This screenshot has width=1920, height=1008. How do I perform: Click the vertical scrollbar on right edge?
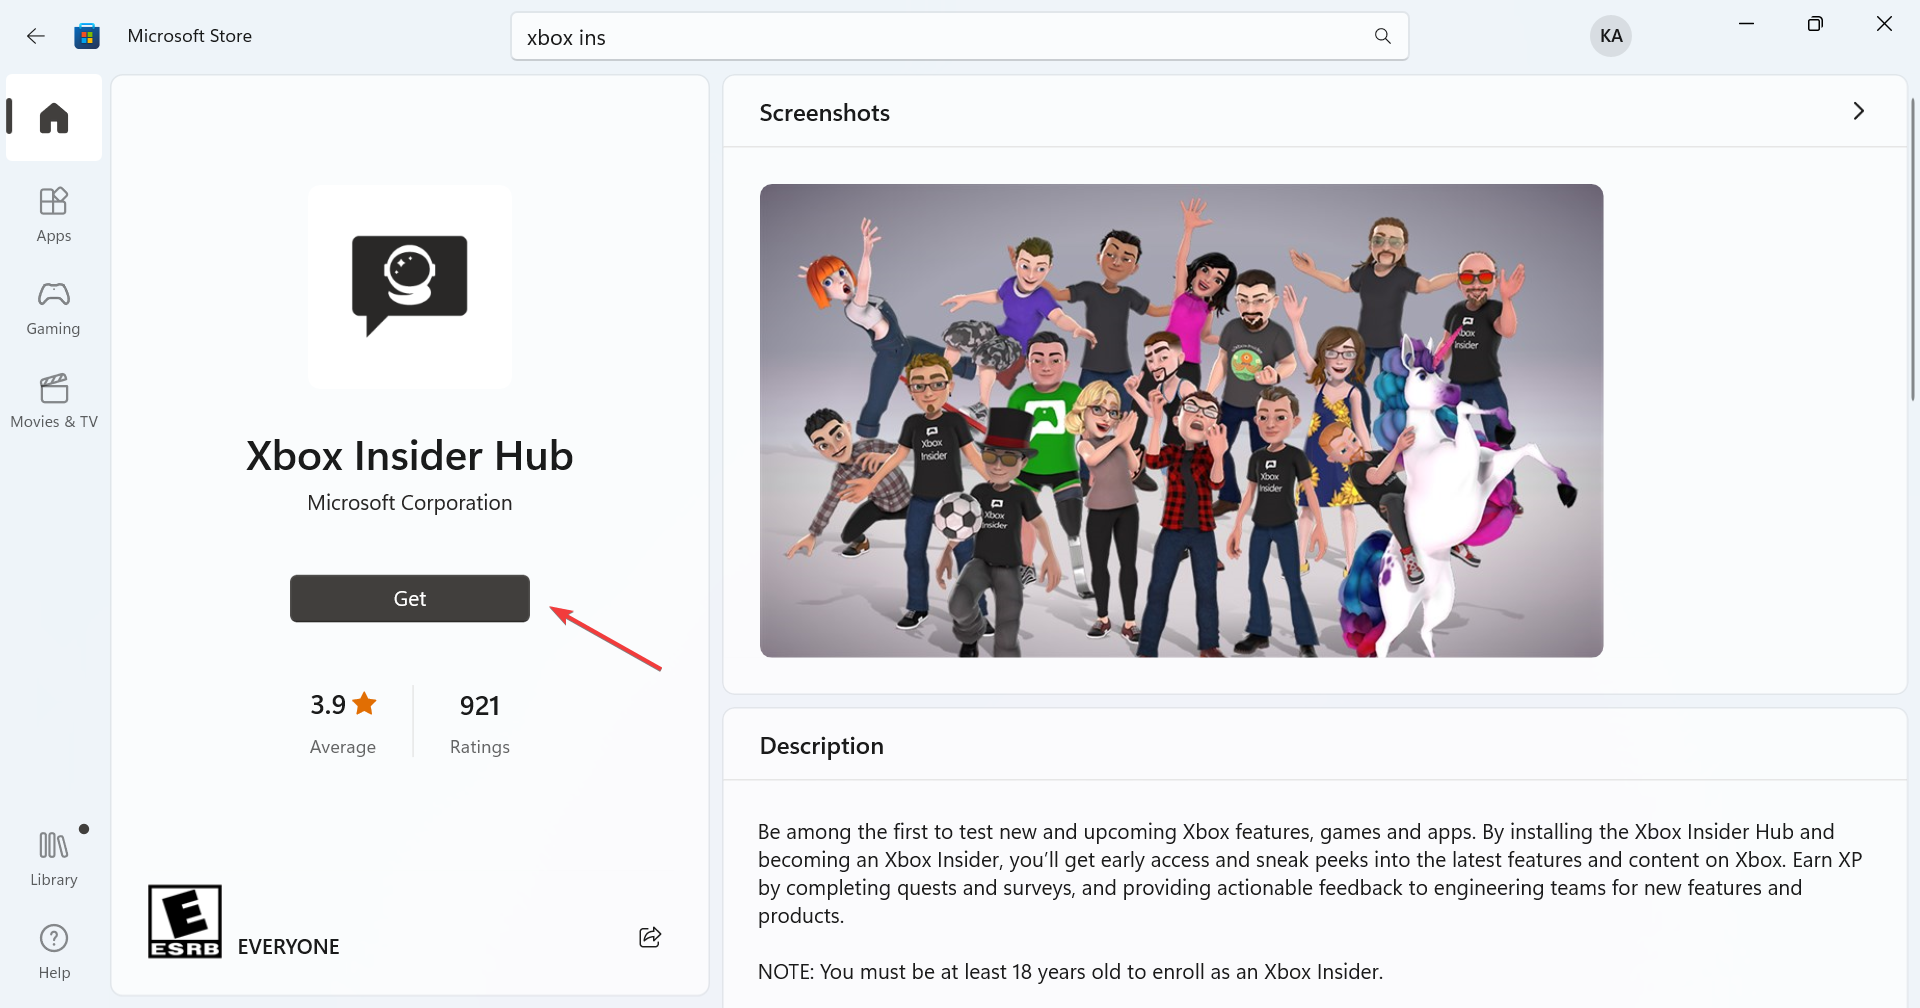tap(1913, 250)
